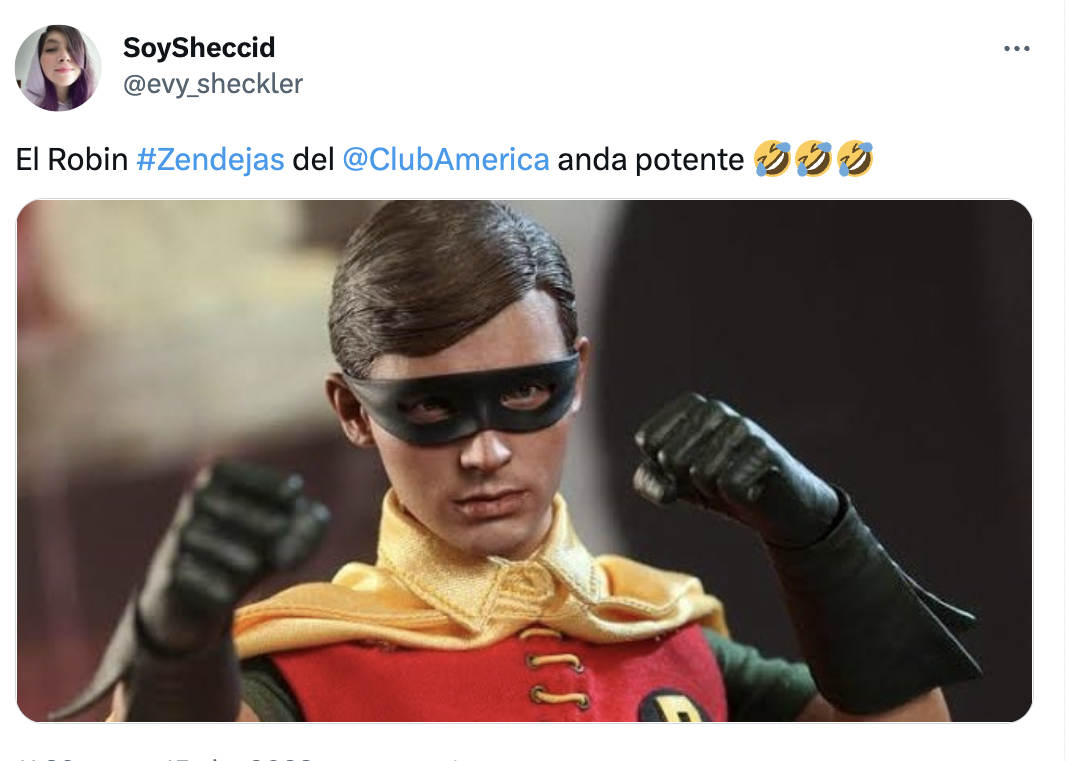The image size is (1068, 761).
Task: Click the first laughing emoji in tweet
Action: [x=772, y=159]
